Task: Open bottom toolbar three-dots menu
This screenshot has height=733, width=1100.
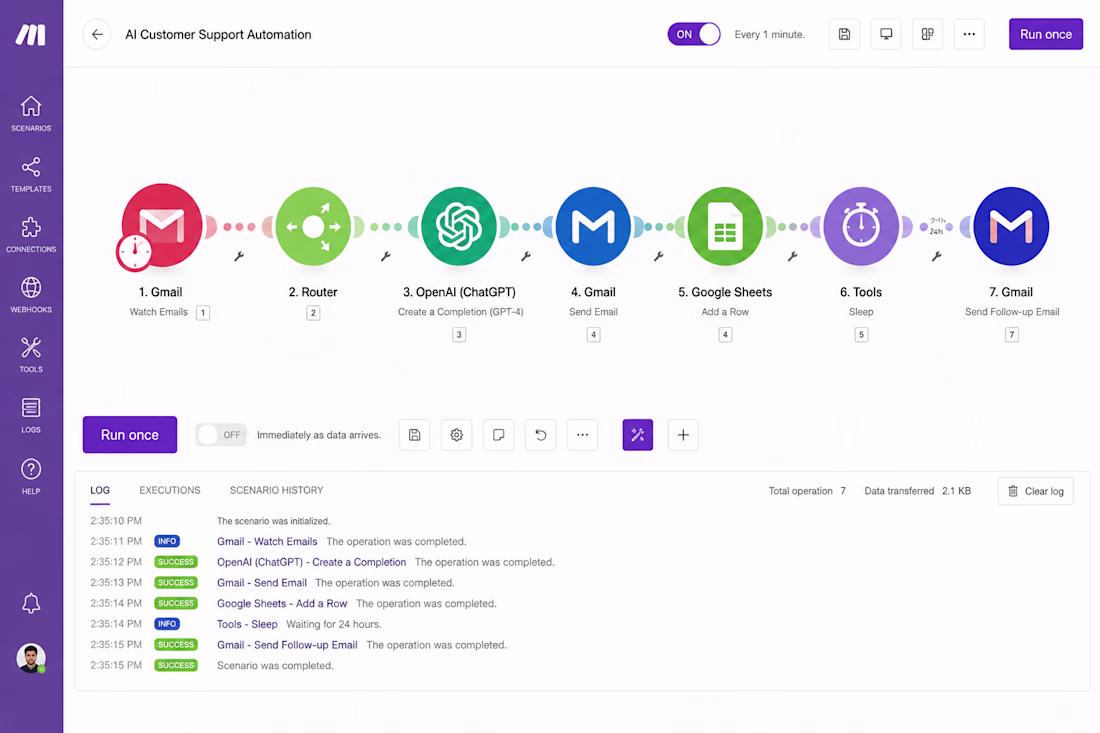Action: coord(582,435)
